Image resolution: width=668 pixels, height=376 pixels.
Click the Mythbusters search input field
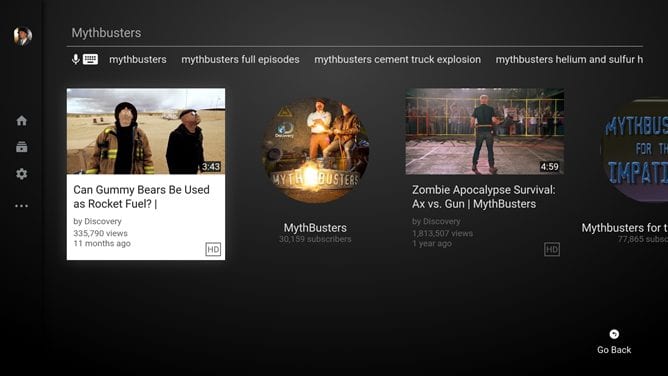355,33
